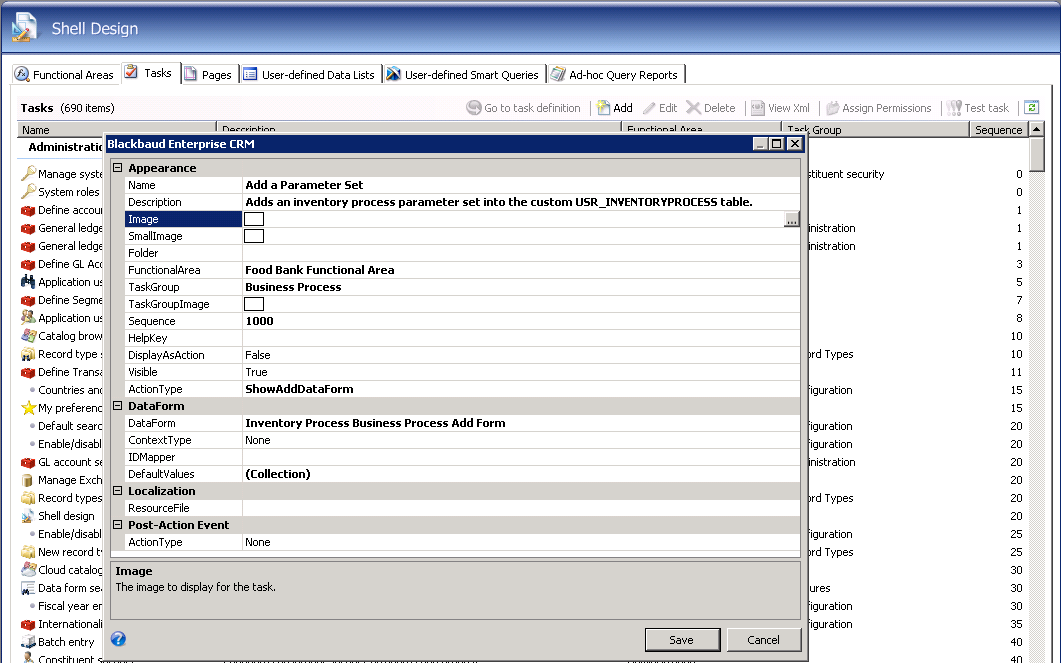
Task: Click the TaskGroupImage swatch box
Action: coord(254,304)
